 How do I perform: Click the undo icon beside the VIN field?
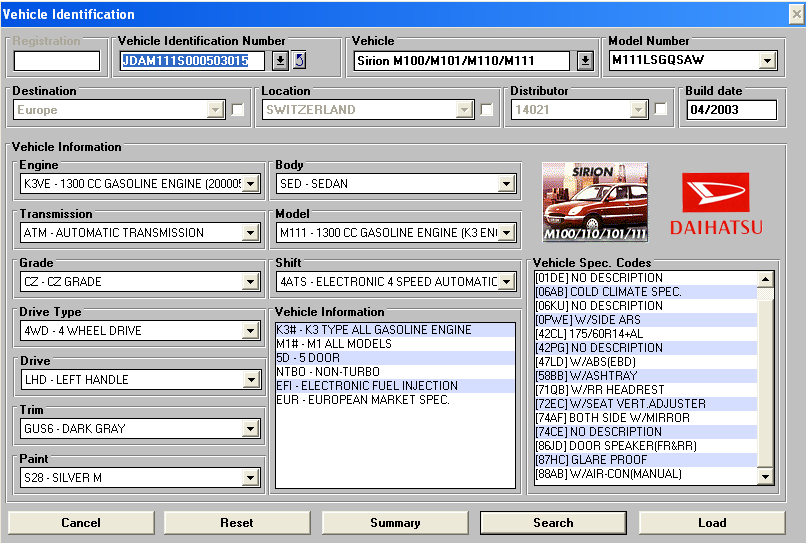(299, 61)
